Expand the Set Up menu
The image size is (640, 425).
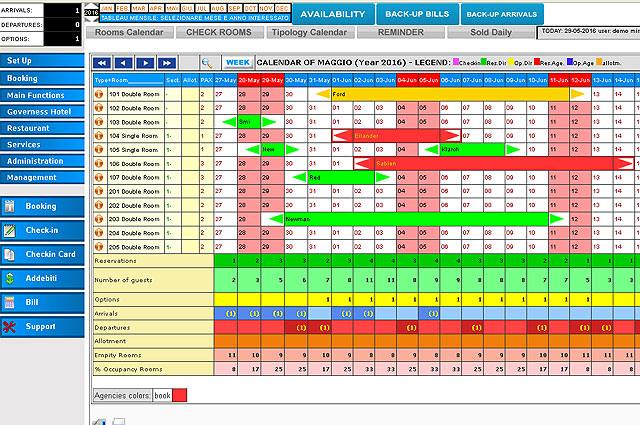coord(42,61)
